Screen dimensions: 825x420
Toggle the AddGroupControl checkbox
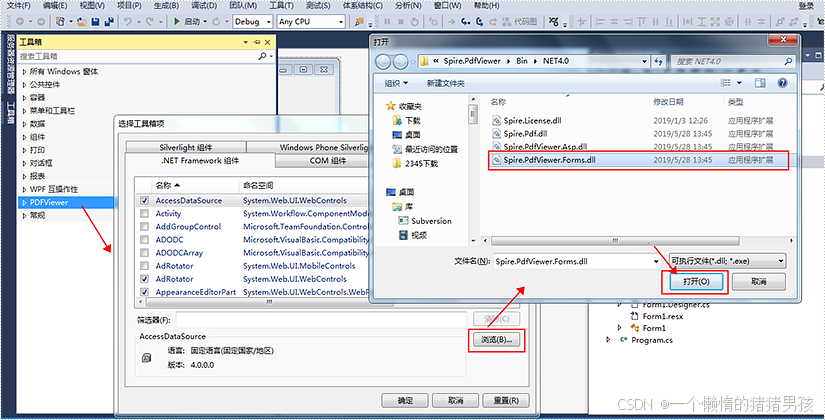144,227
